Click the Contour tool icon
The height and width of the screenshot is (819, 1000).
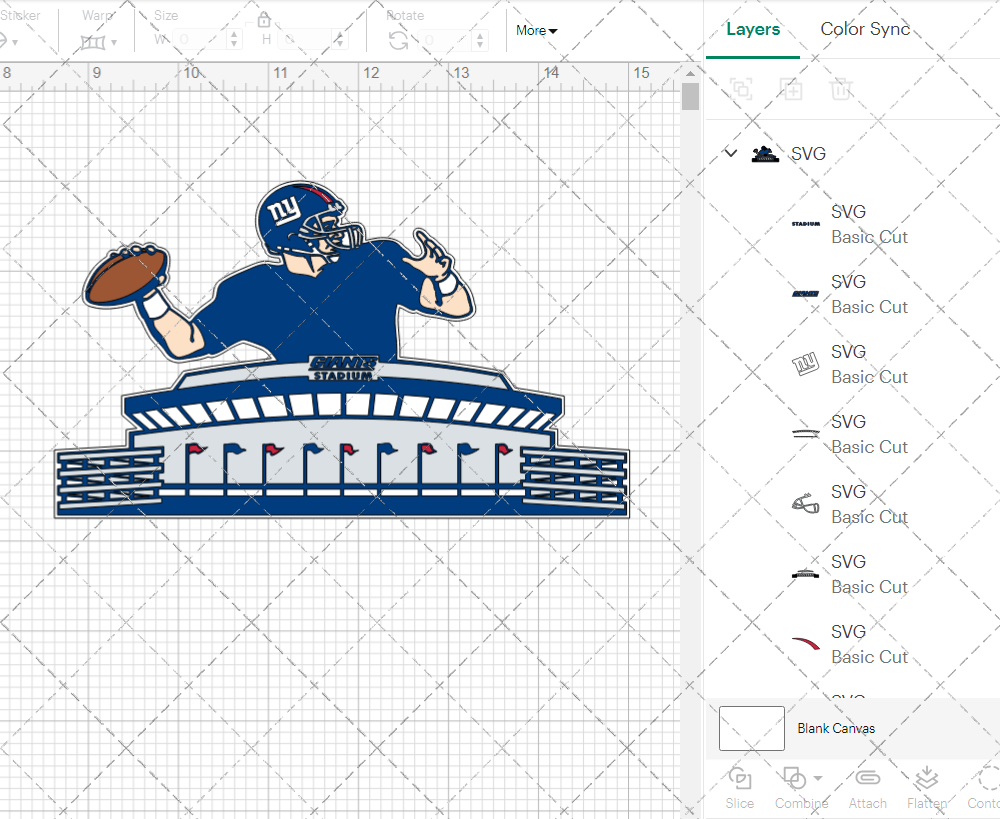click(989, 778)
